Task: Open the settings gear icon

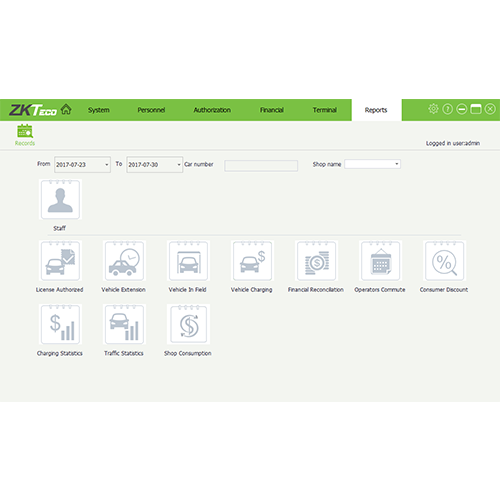Action: [x=433, y=109]
